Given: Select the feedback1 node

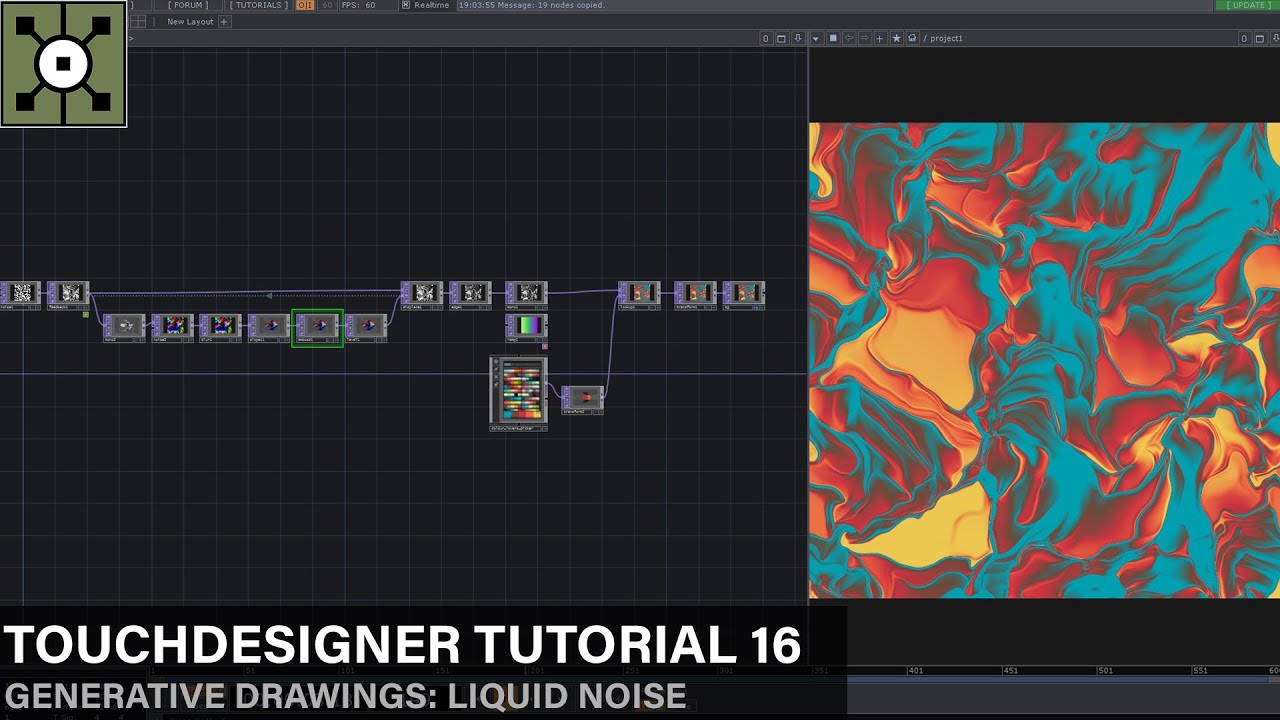Looking at the screenshot, I should [x=68, y=294].
